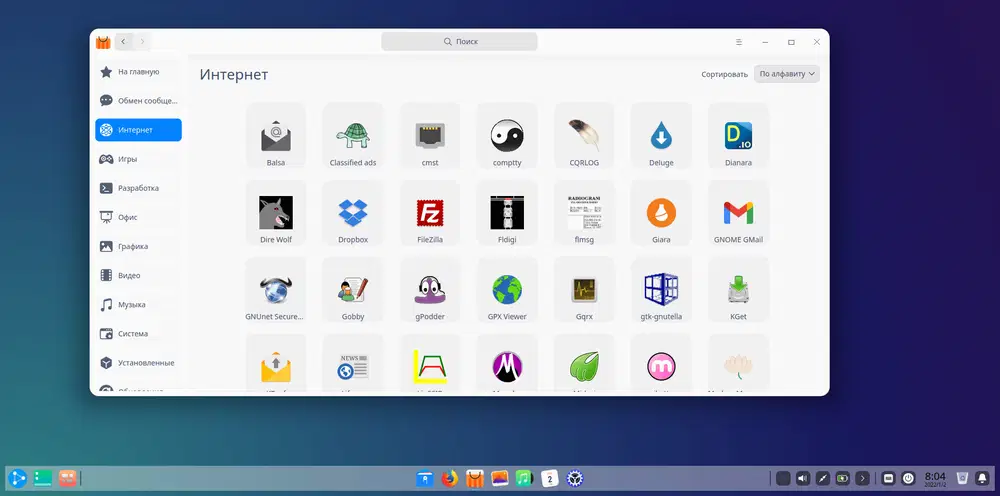Open the file manager in the dock
1000x496 pixels.
(x=425, y=478)
